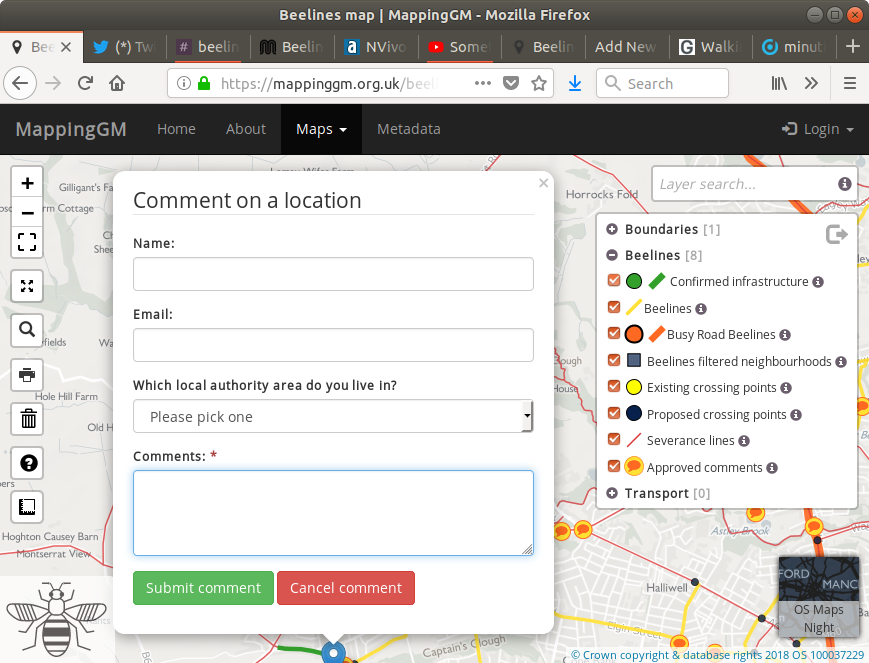The width and height of the screenshot is (869, 663).
Task: Click the info icon next to Severance lines
Action: 745,441
